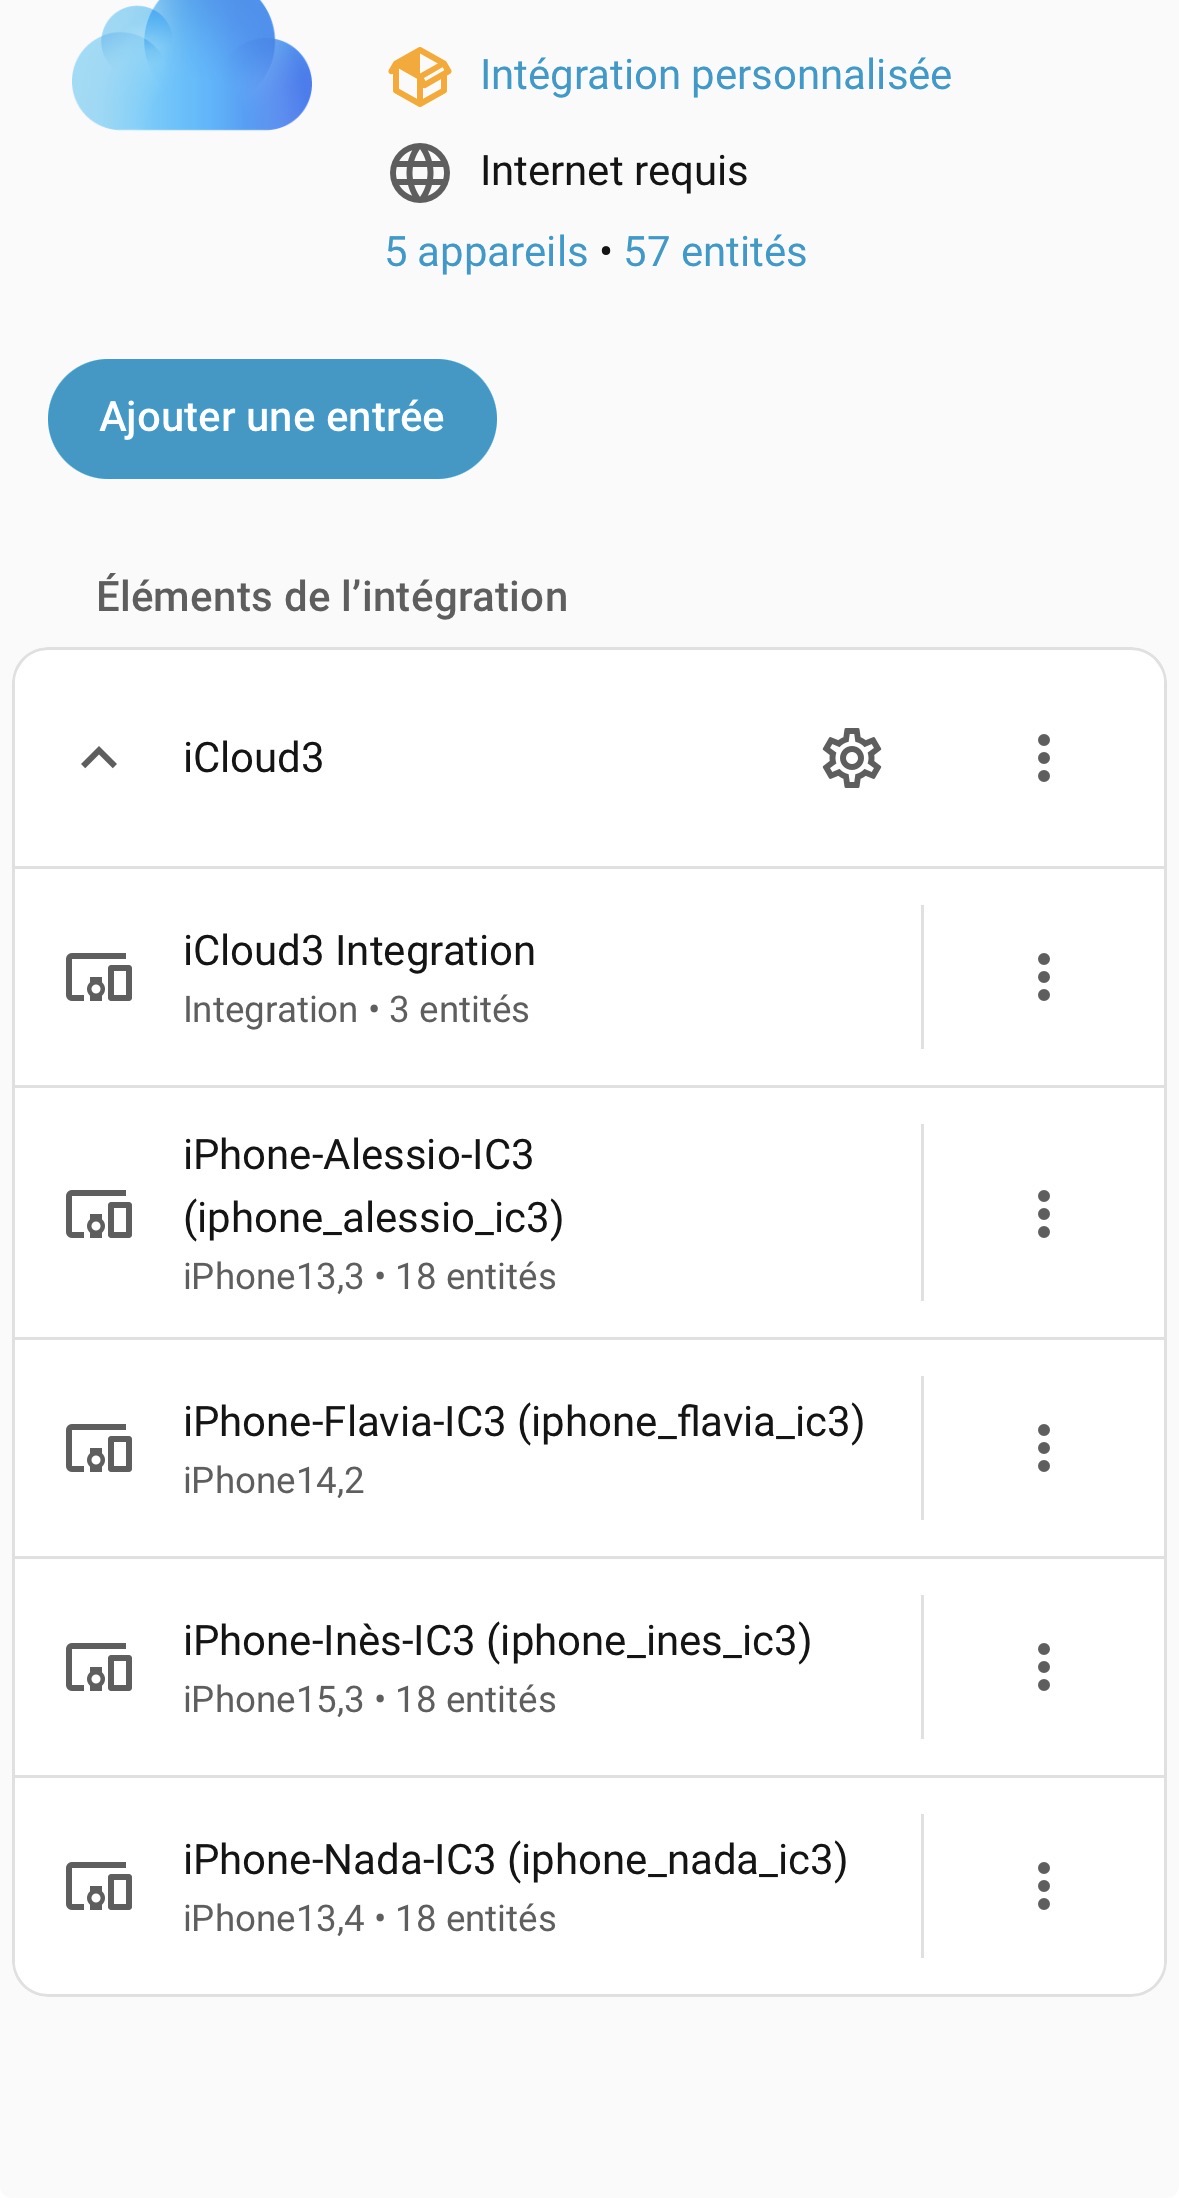Click the iPhone-Alessio-IC3 device icon

point(99,1214)
